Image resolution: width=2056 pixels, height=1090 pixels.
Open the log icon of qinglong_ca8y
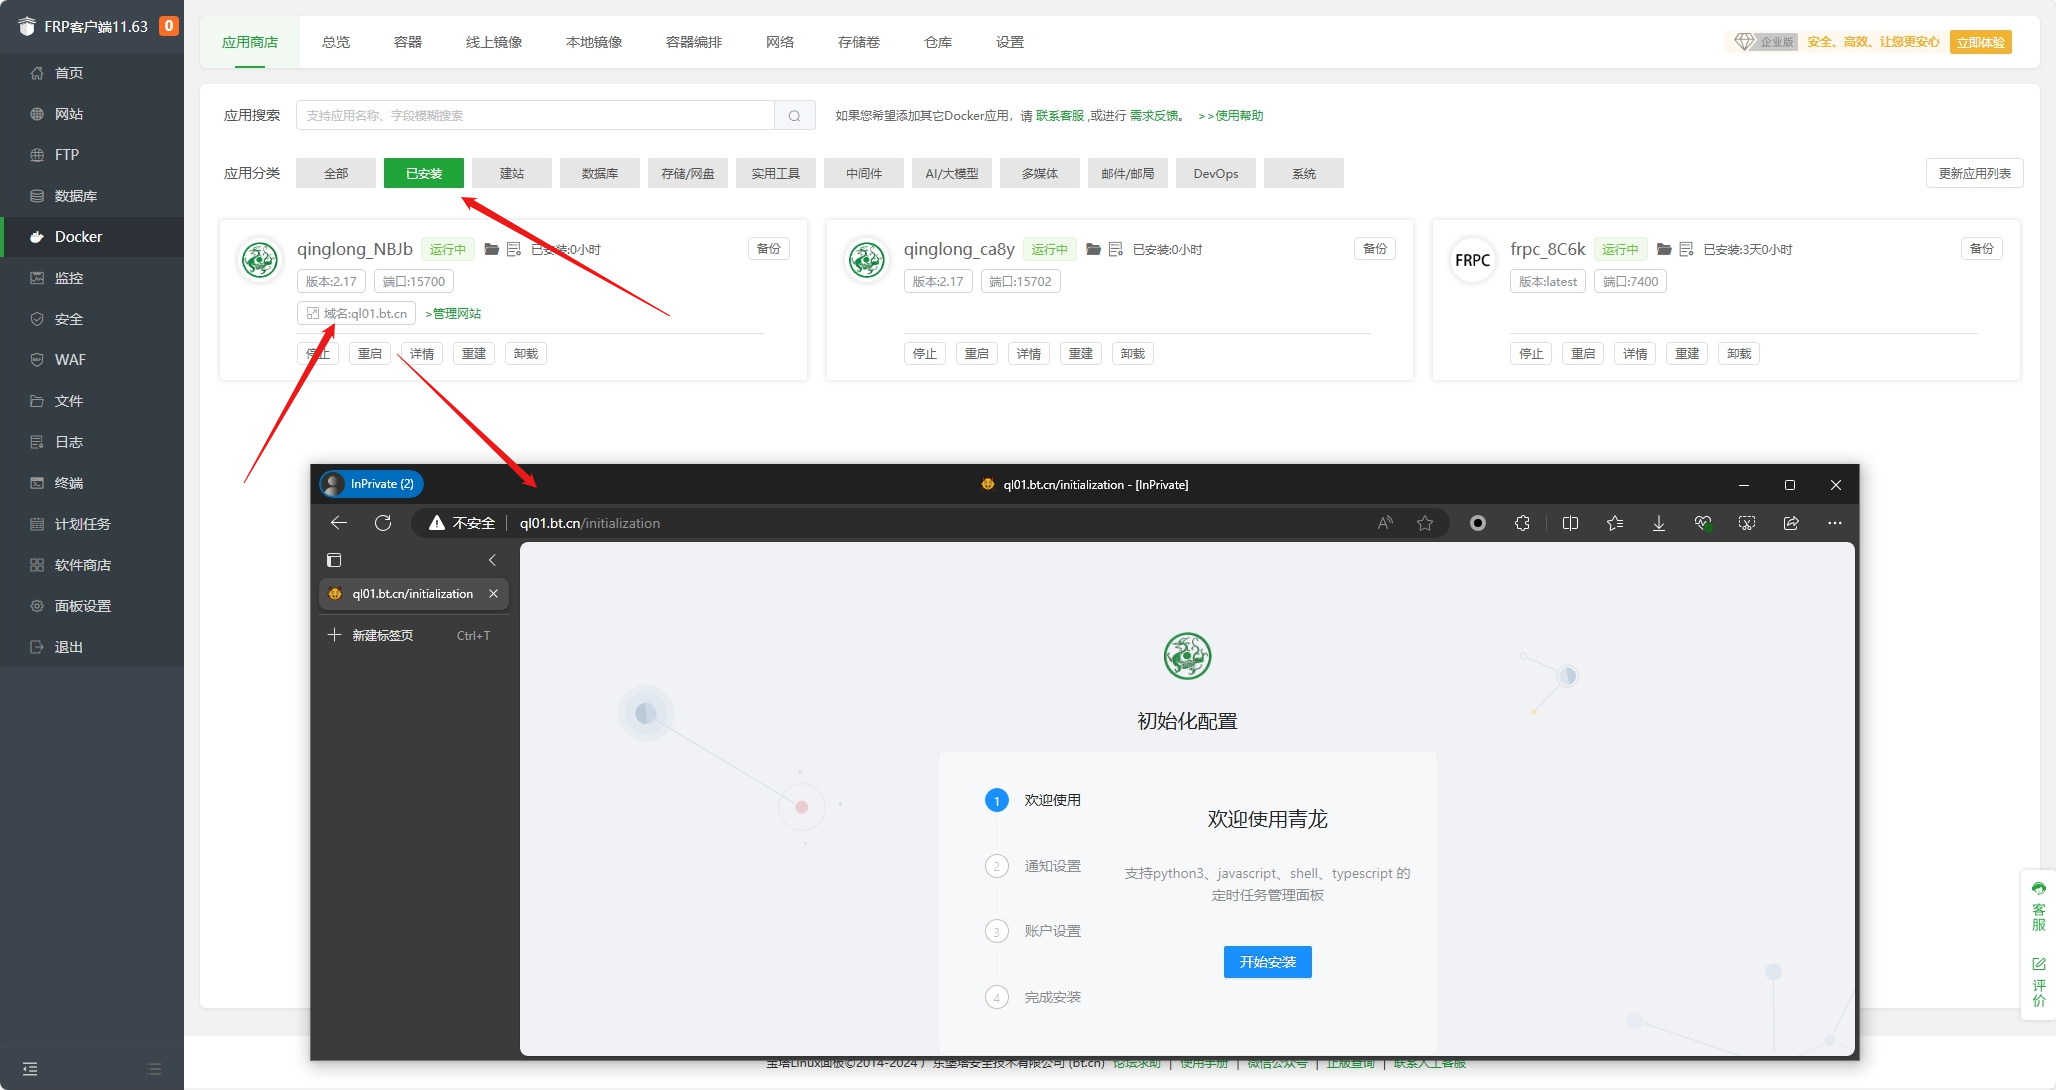(1116, 249)
